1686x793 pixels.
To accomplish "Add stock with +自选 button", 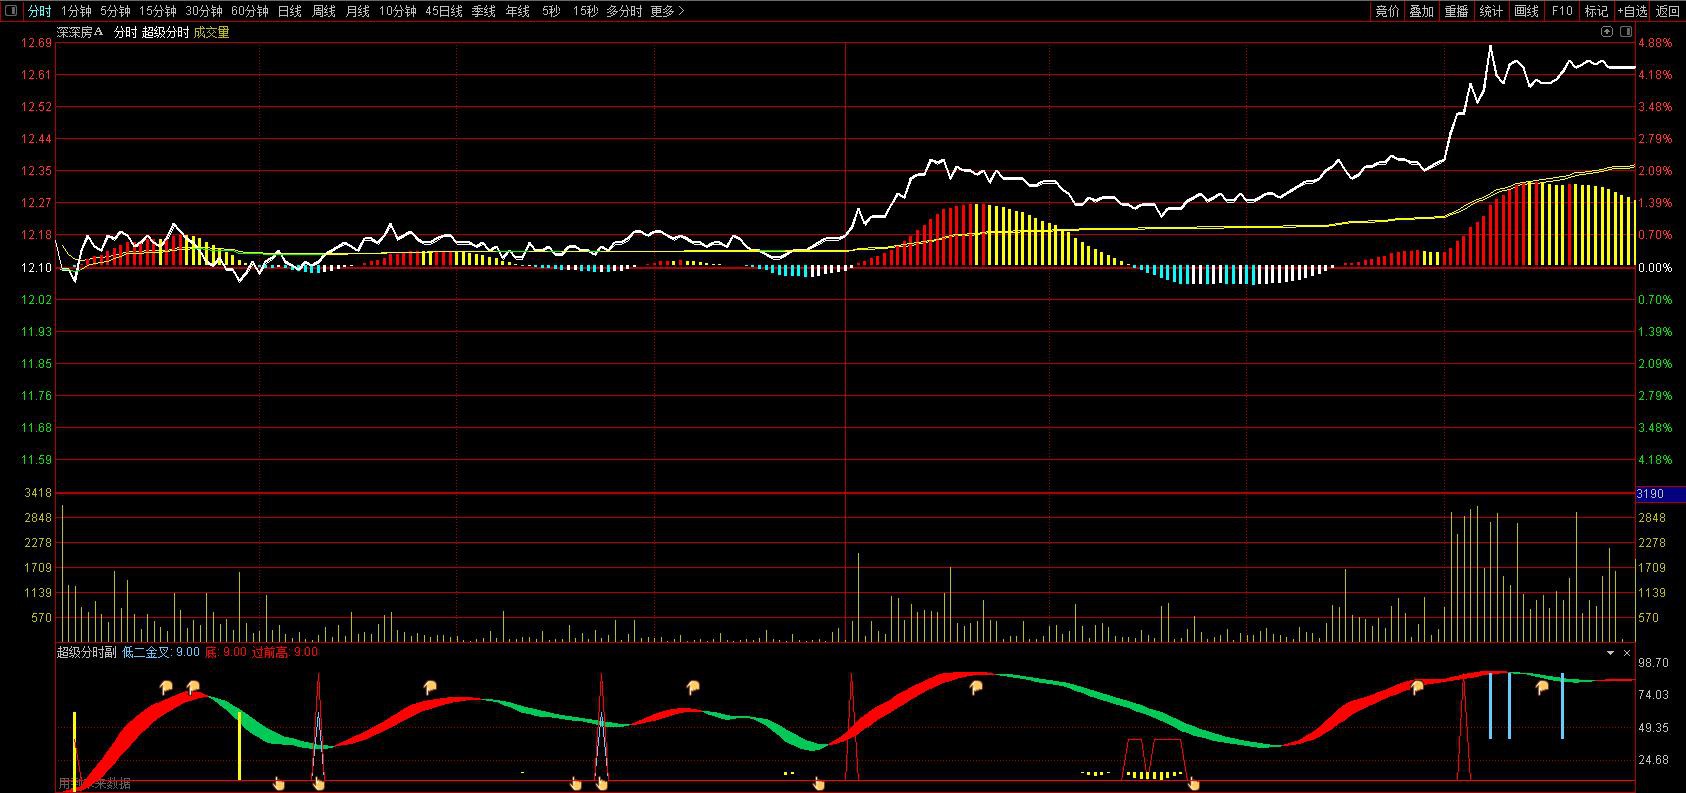I will [x=1631, y=11].
